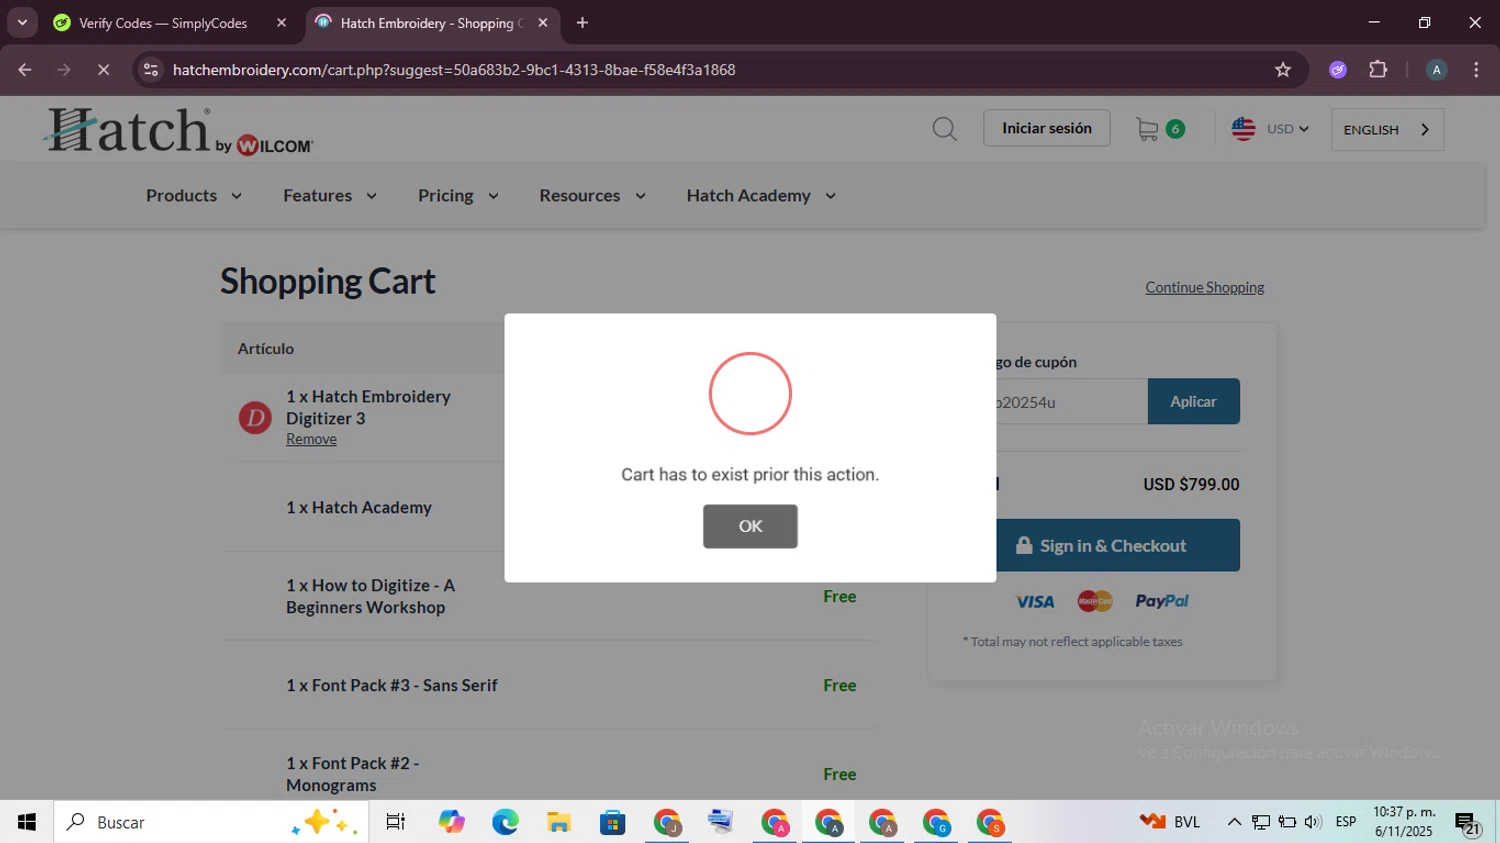This screenshot has width=1500, height=843.
Task: Show hidden system tray icons
Action: click(1234, 822)
